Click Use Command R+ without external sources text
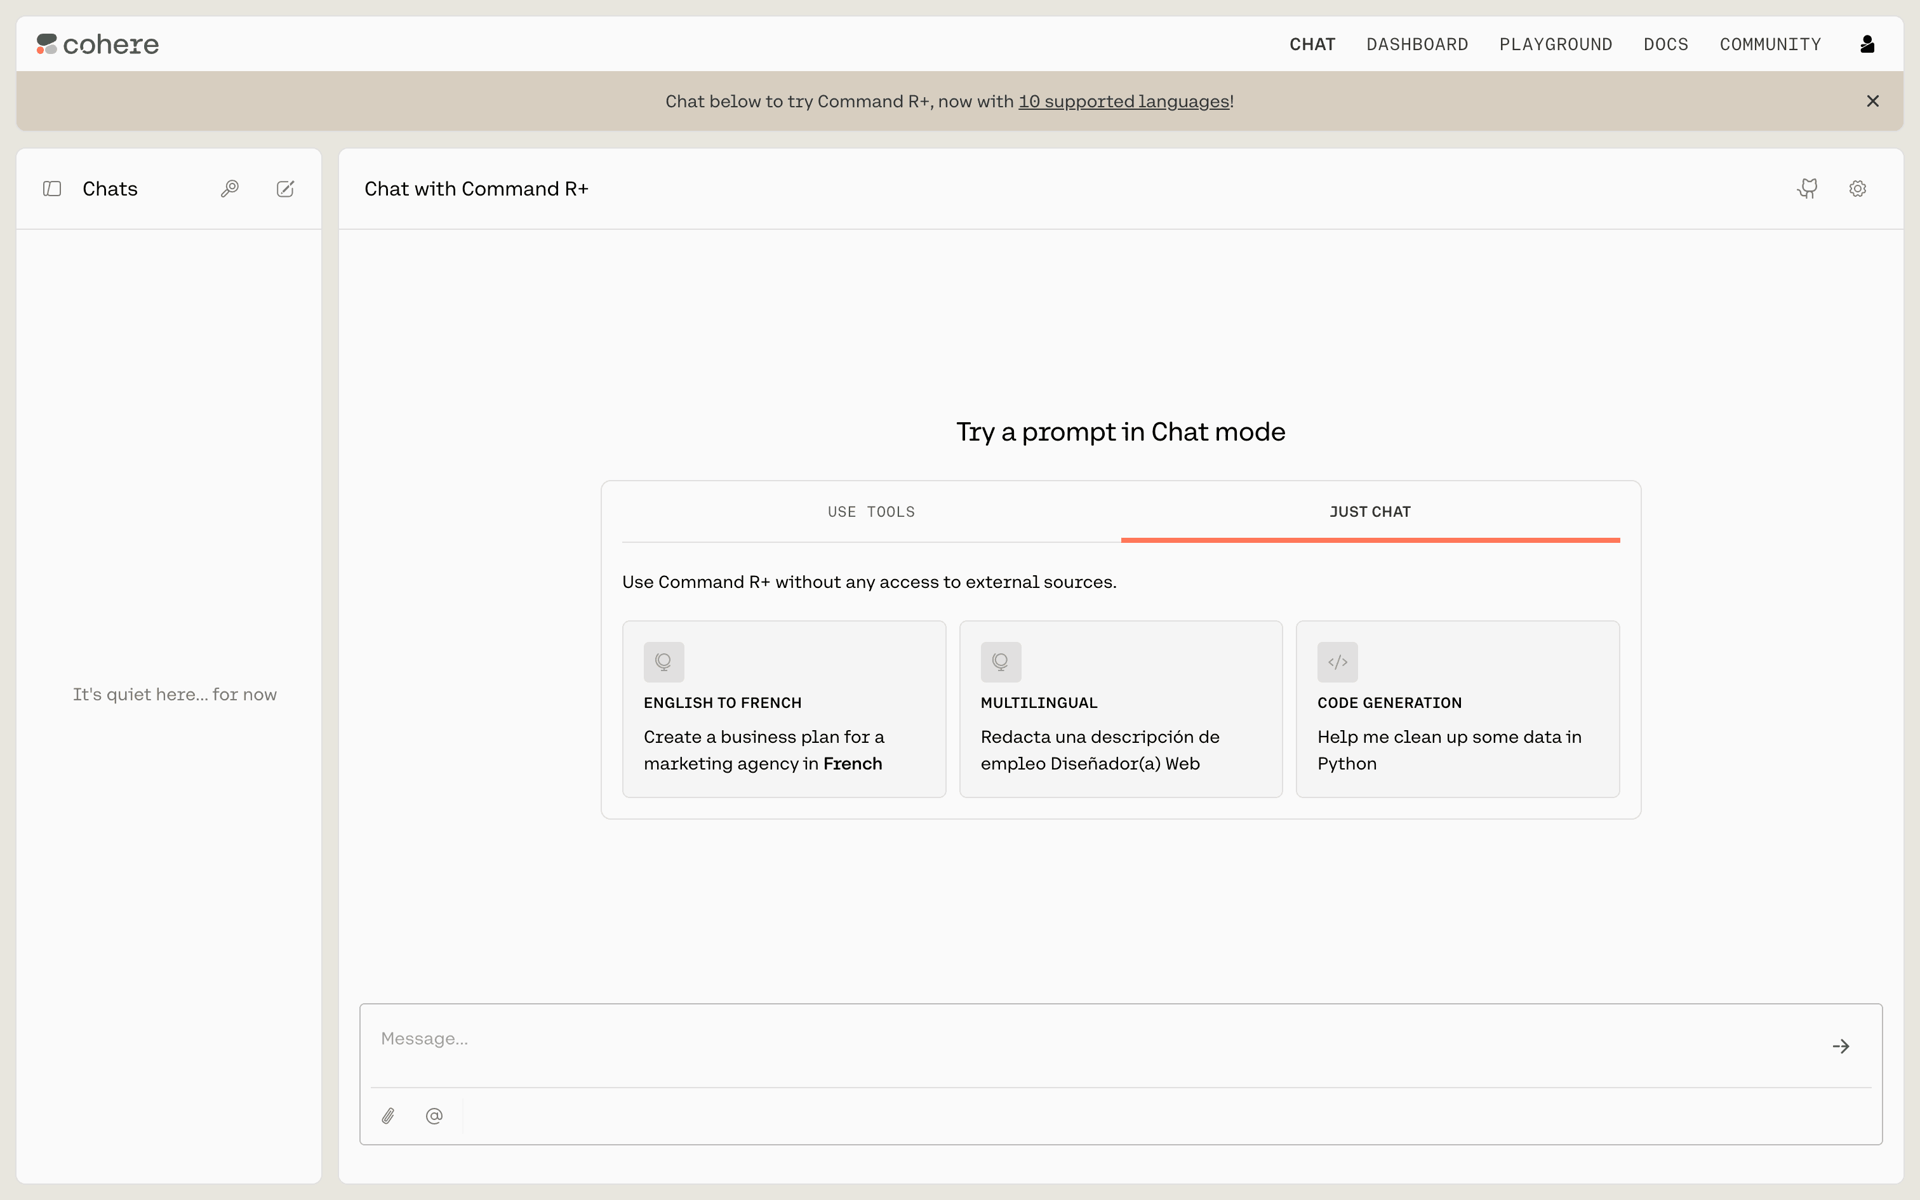 869,582
